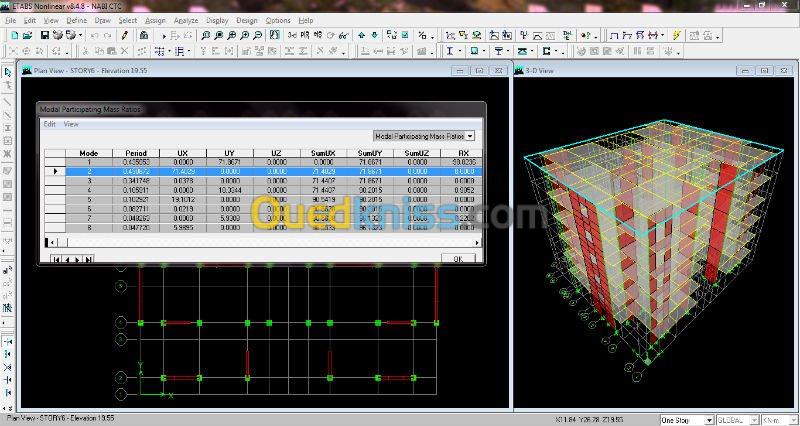This screenshot has width=800, height=426.
Task: Click the Period column header
Action: pyautogui.click(x=136, y=153)
